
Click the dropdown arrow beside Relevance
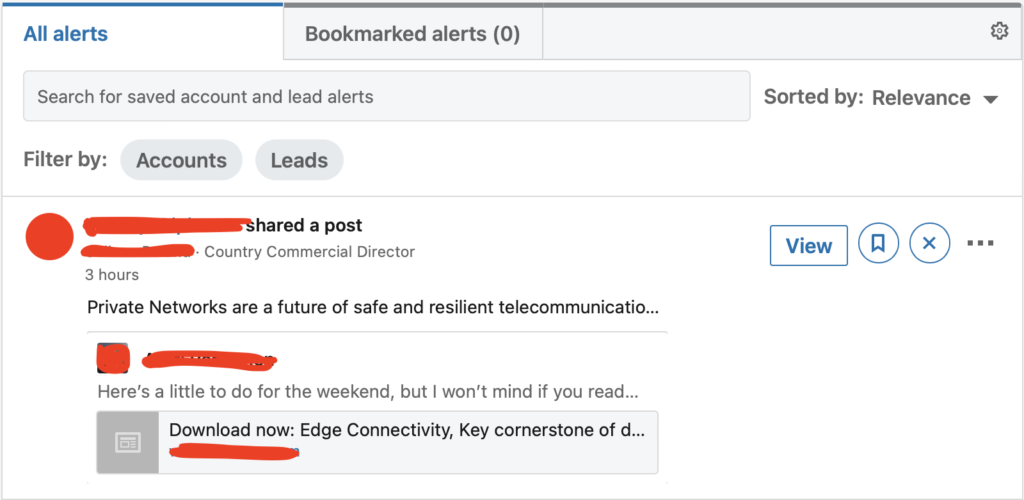(x=990, y=99)
